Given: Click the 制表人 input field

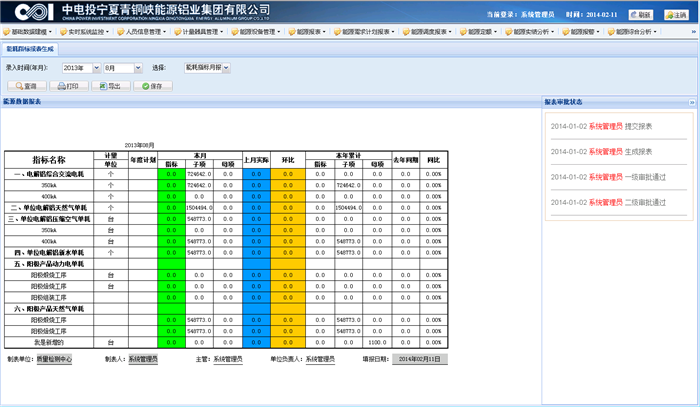Looking at the screenshot, I should tap(149, 358).
